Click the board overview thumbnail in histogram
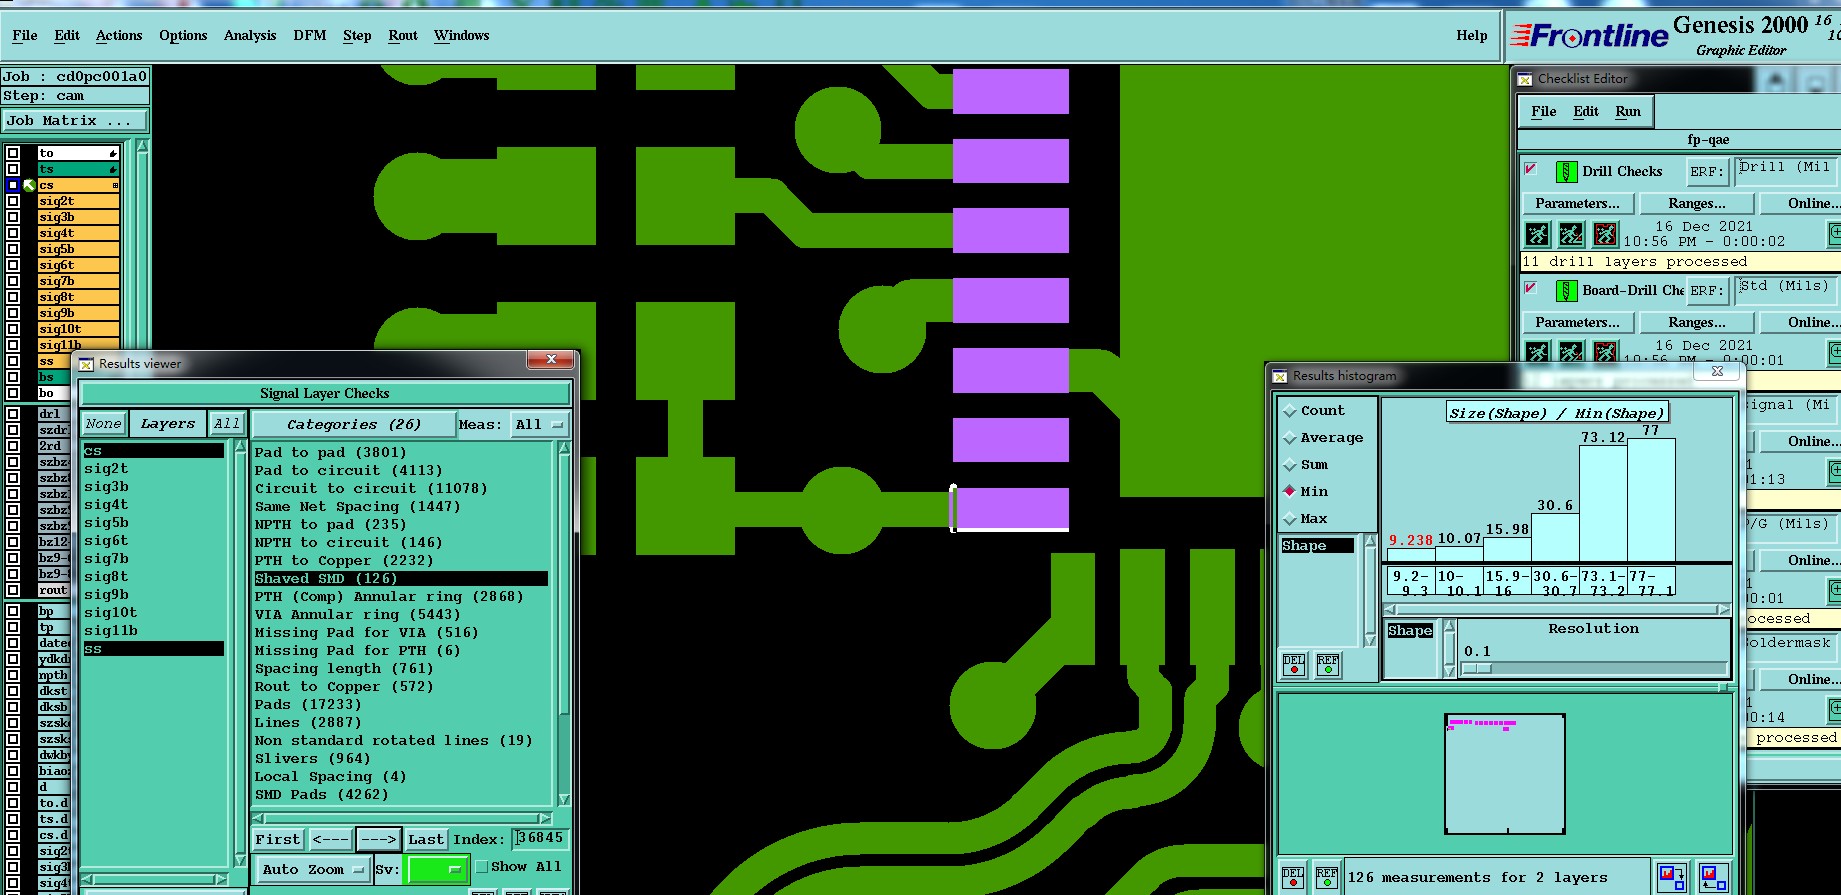 pyautogui.click(x=1505, y=774)
